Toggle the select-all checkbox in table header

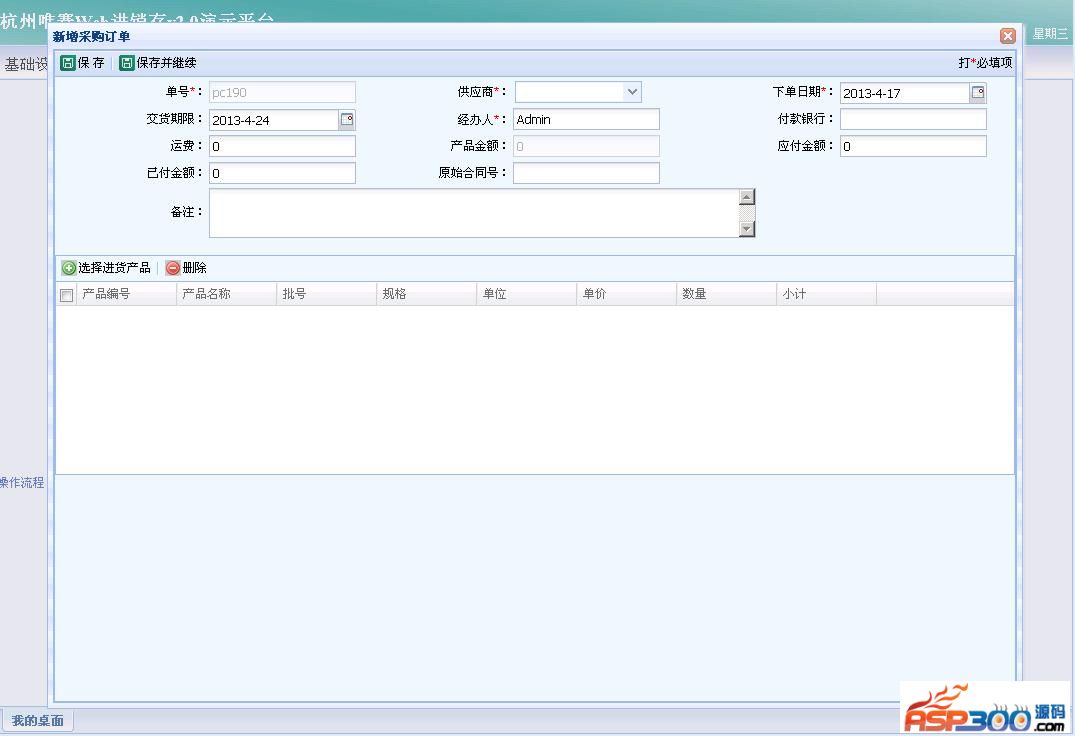point(67,295)
